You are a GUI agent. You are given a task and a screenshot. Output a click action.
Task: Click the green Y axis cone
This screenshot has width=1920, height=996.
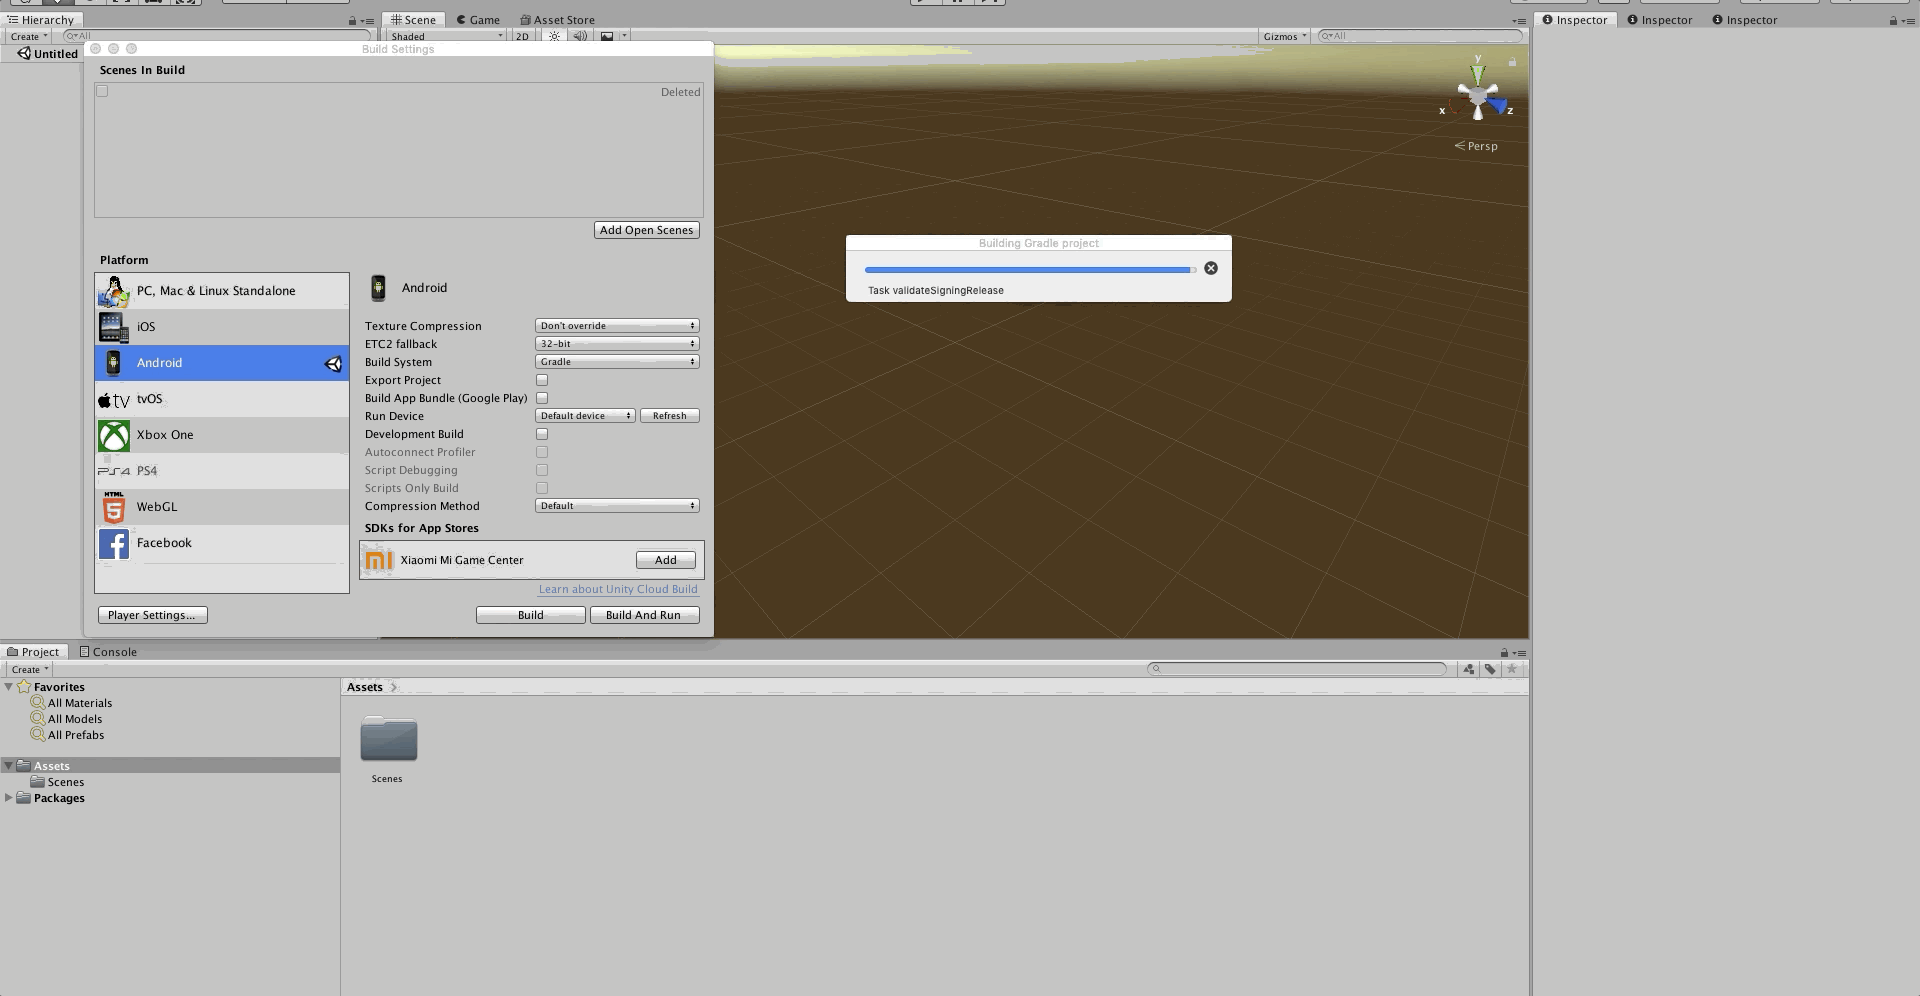click(1478, 74)
